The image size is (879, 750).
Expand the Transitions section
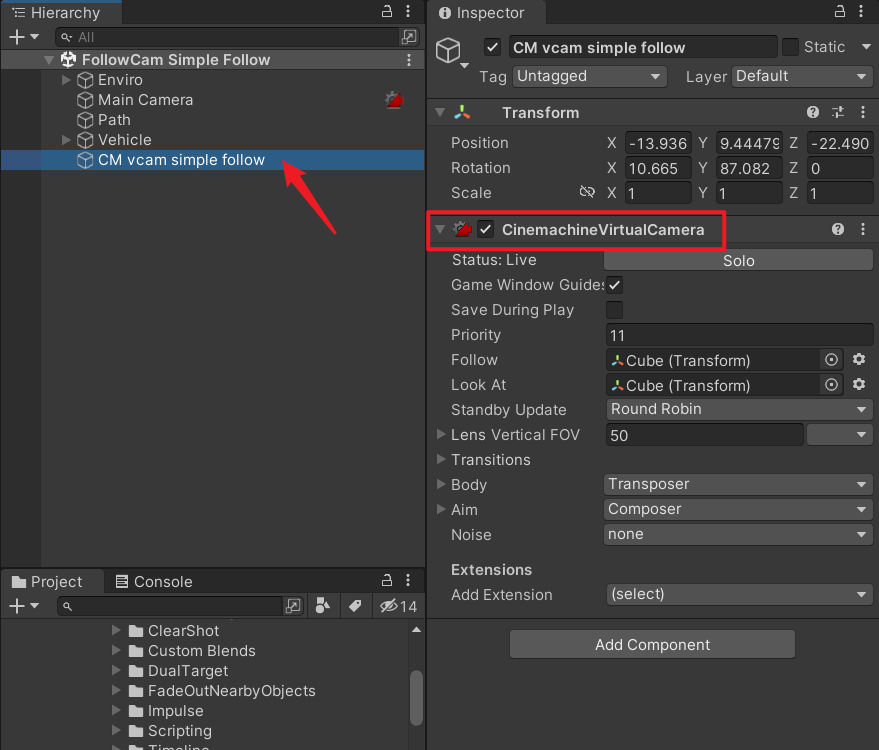tap(441, 459)
